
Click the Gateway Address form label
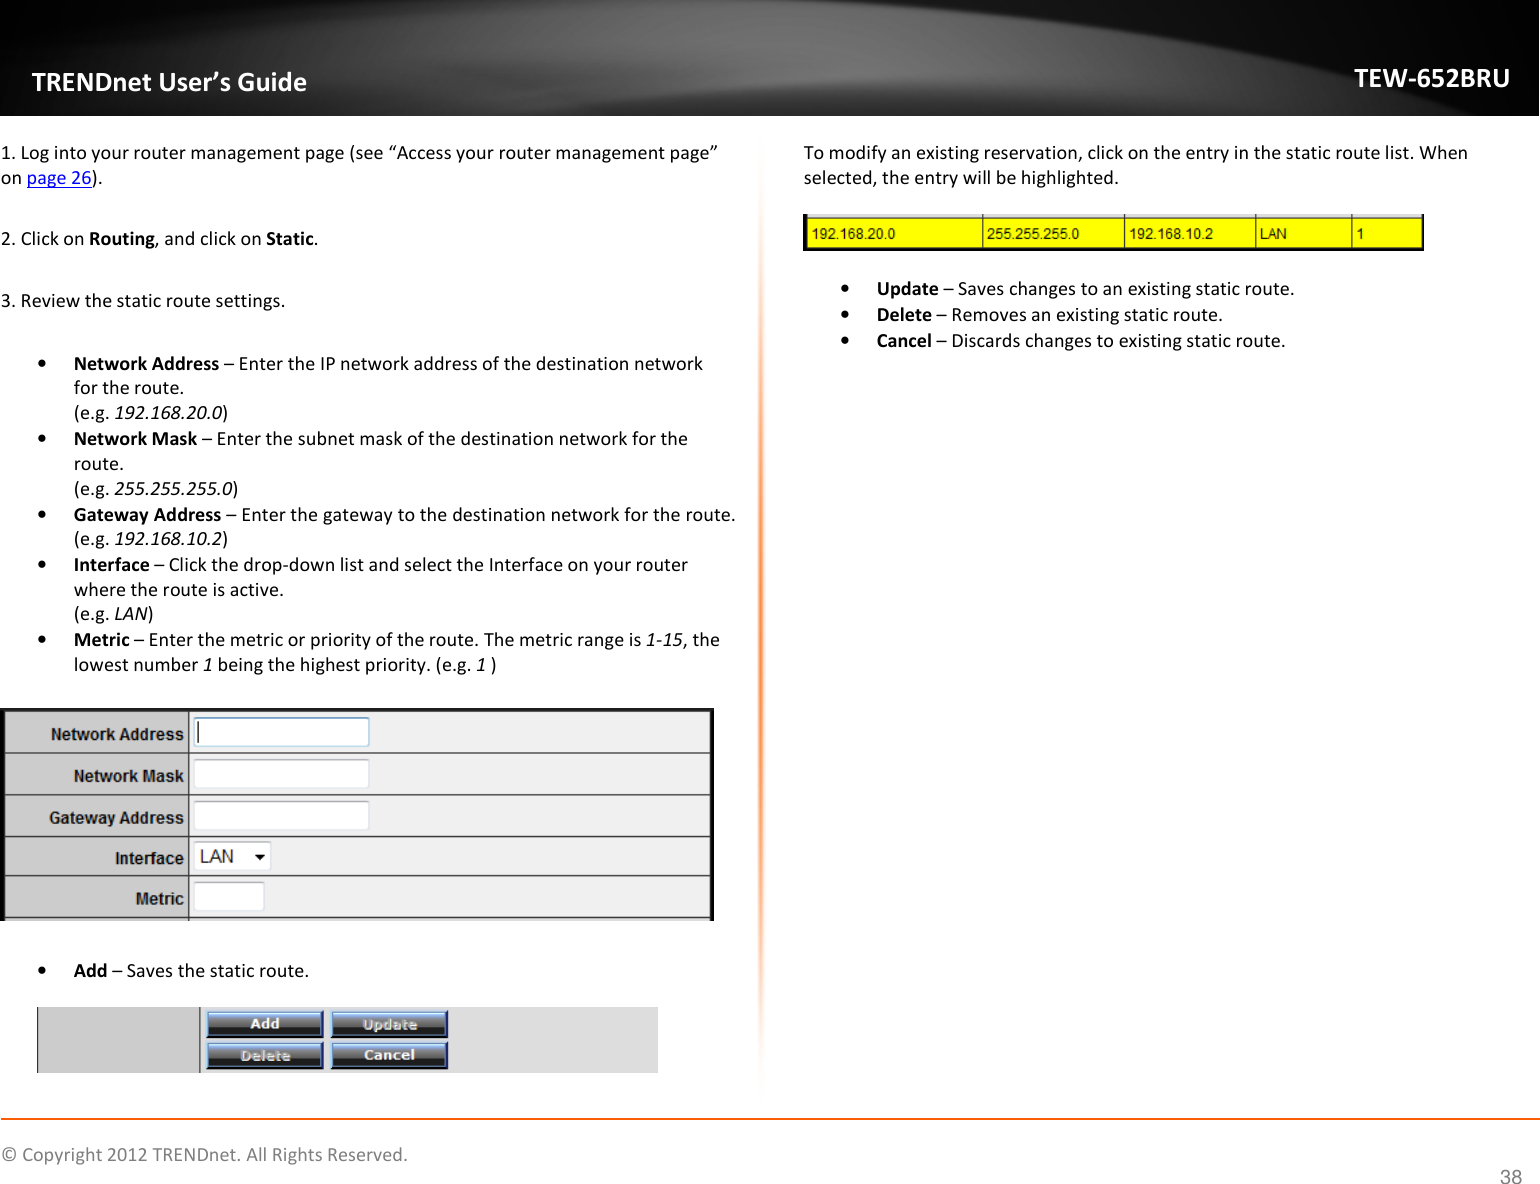point(116,818)
